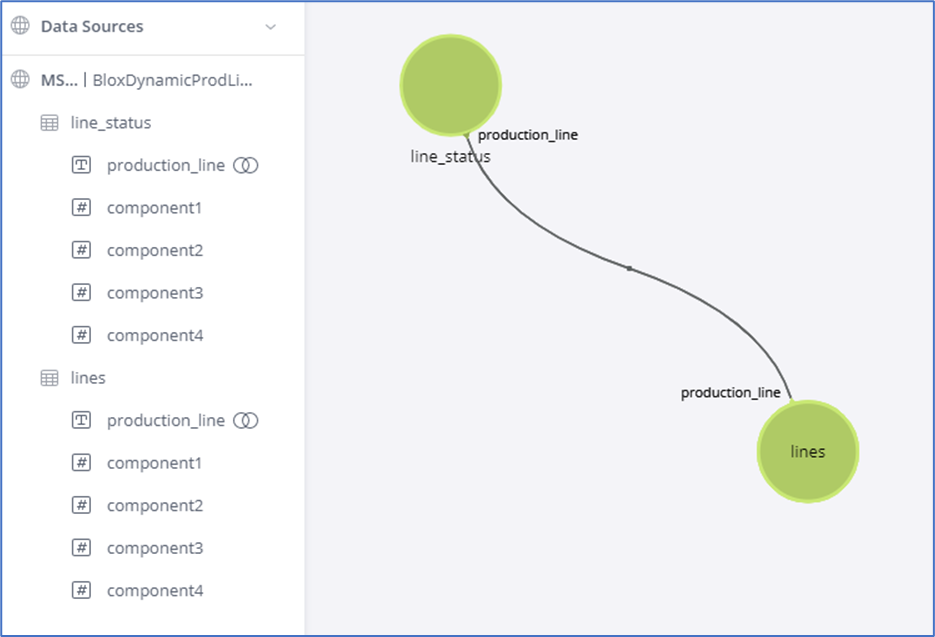
Task: Click numeric icon of line_status component1
Action: [82, 208]
